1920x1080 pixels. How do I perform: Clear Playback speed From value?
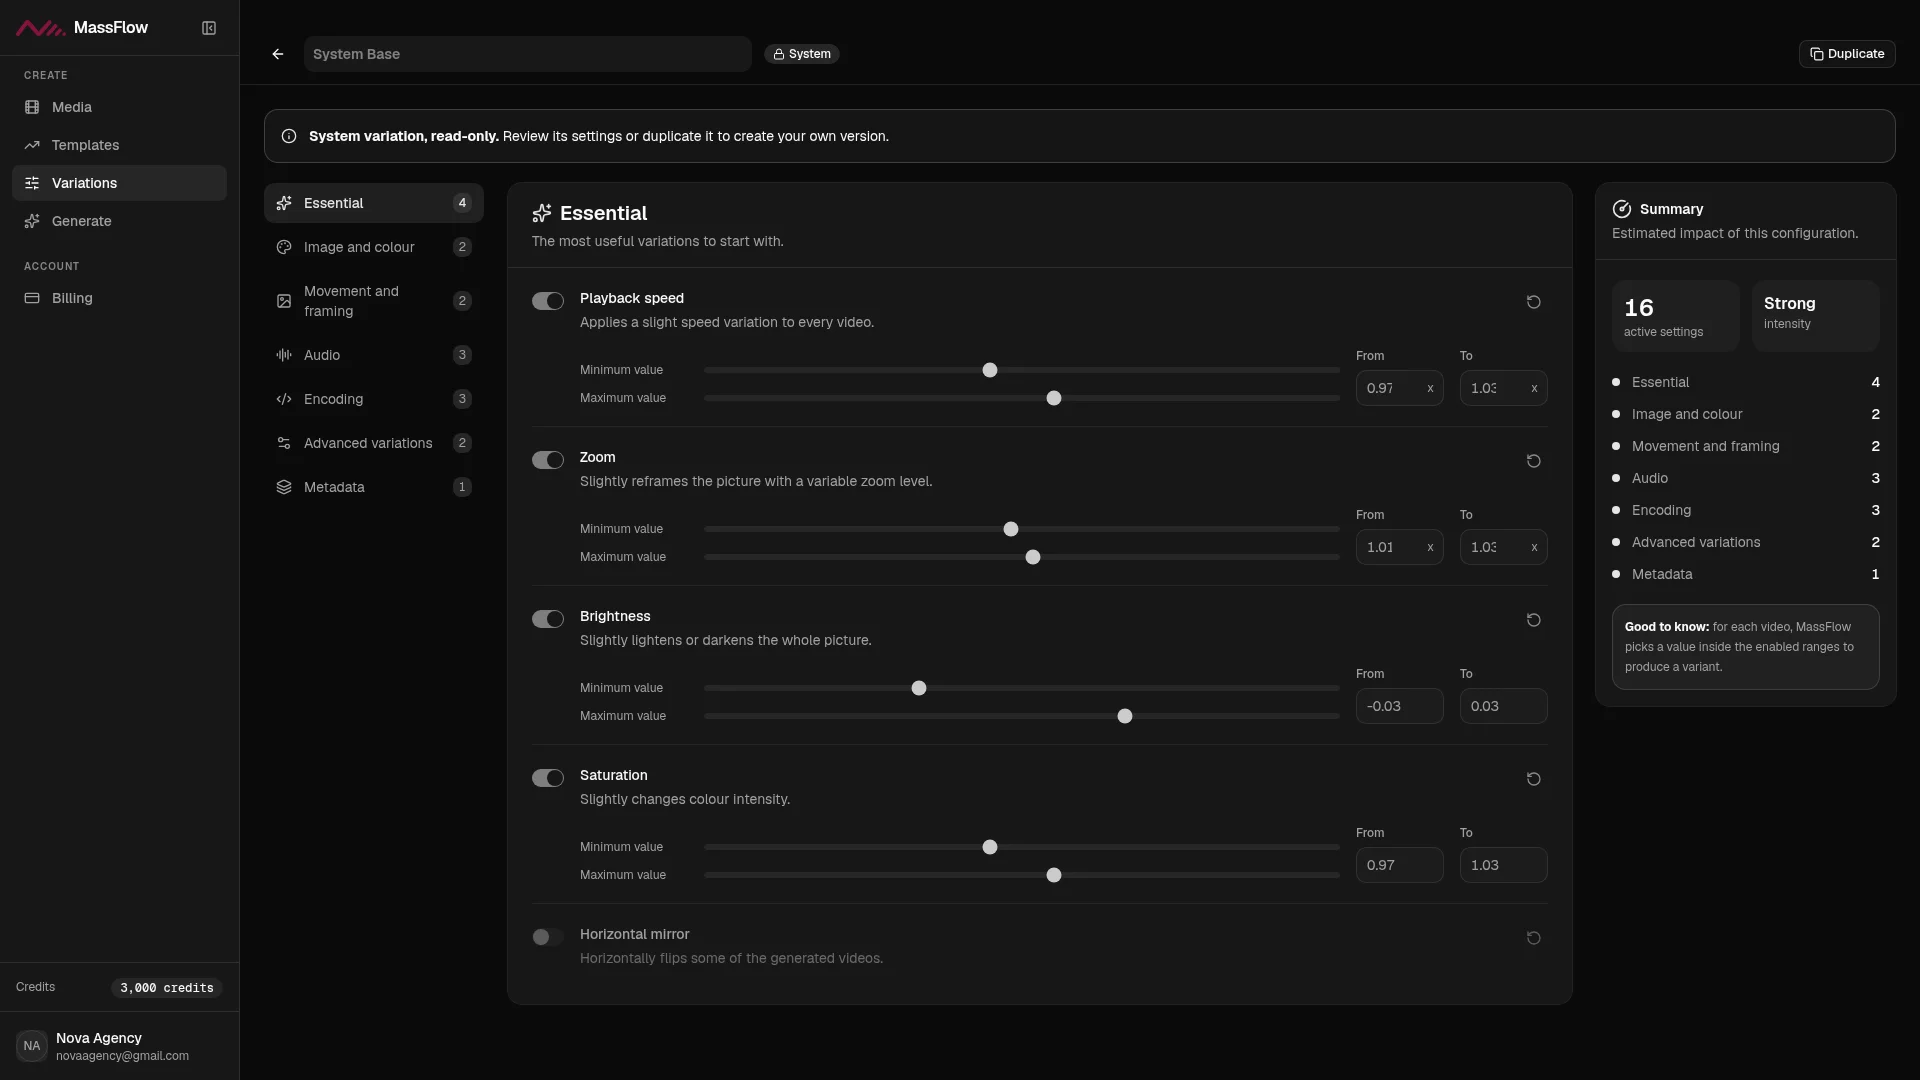click(x=1430, y=388)
